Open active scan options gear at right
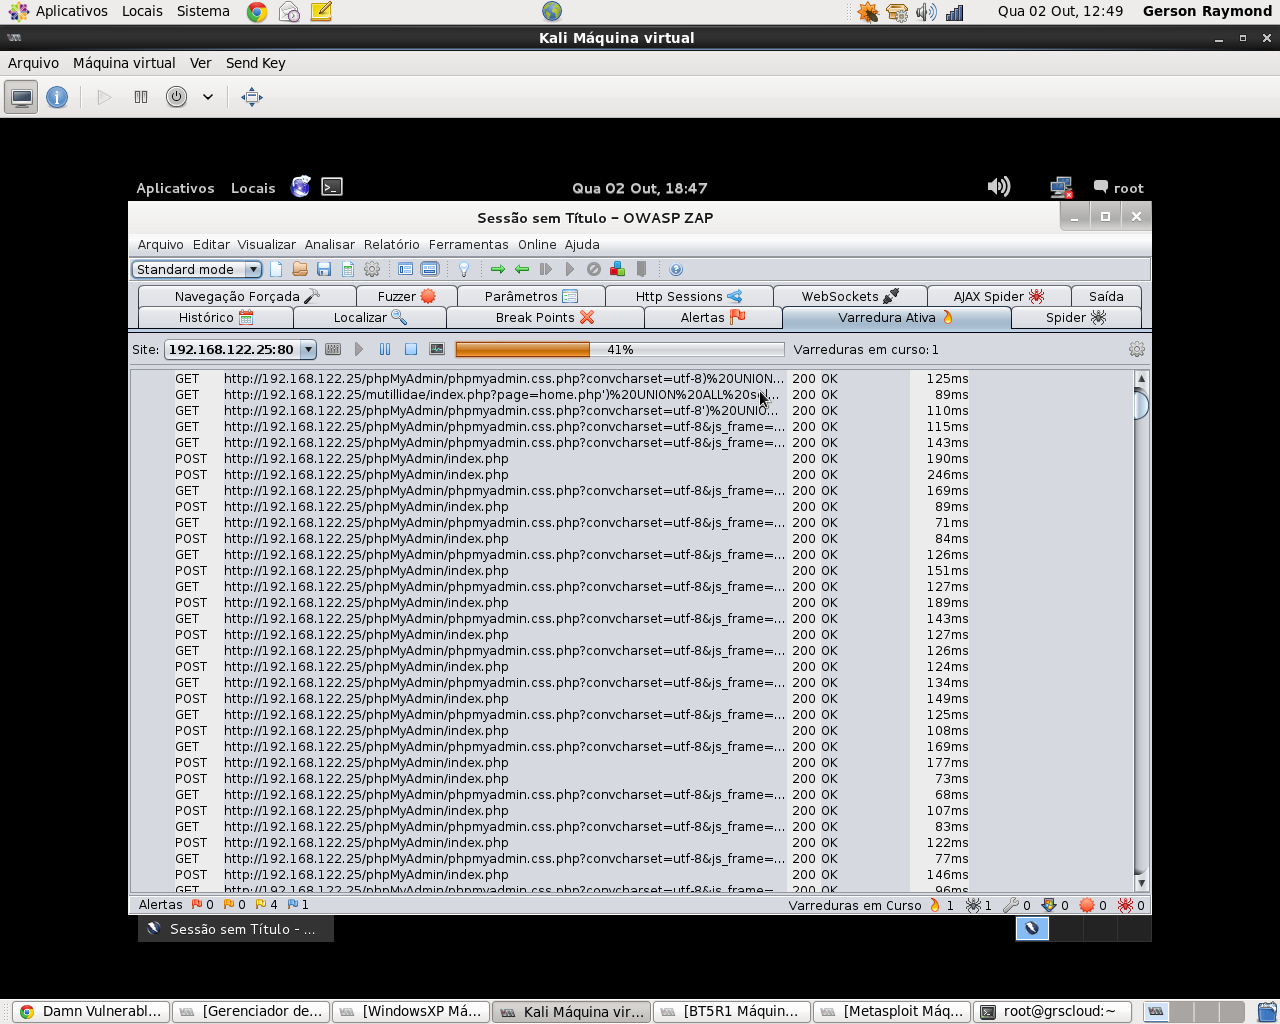Image resolution: width=1280 pixels, height=1024 pixels. [1137, 349]
